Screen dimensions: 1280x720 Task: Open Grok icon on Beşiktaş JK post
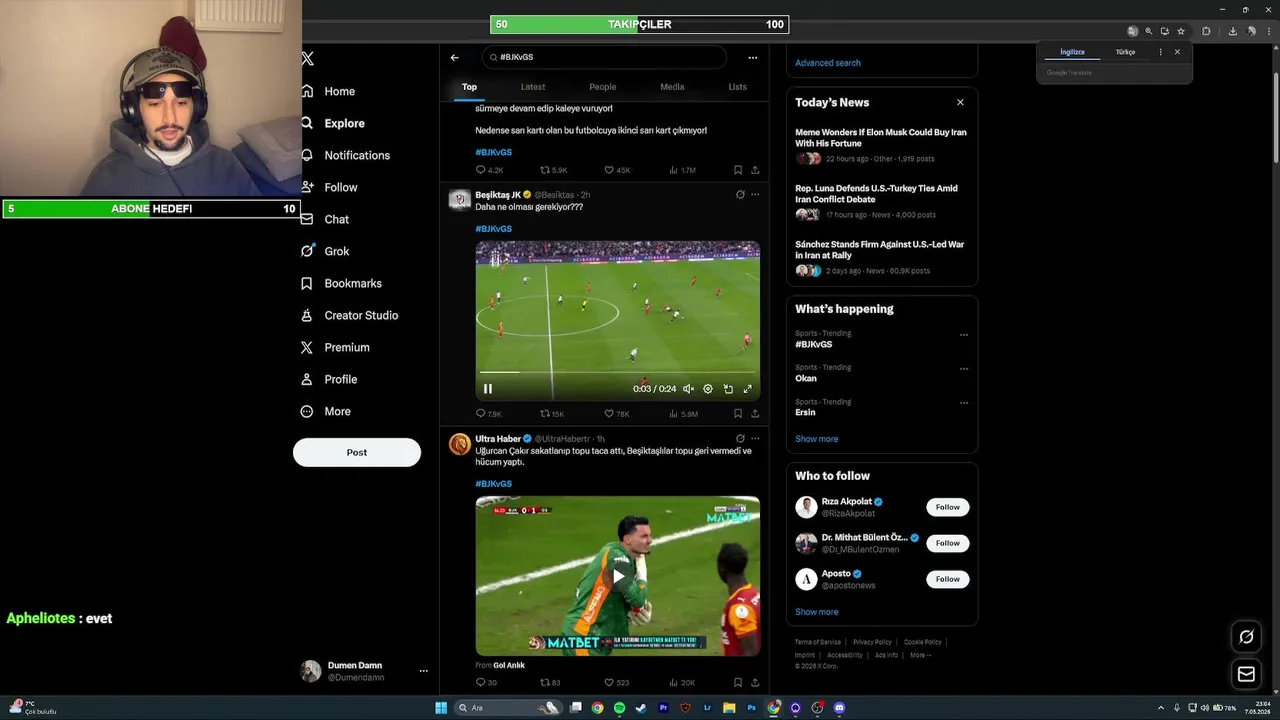point(740,195)
